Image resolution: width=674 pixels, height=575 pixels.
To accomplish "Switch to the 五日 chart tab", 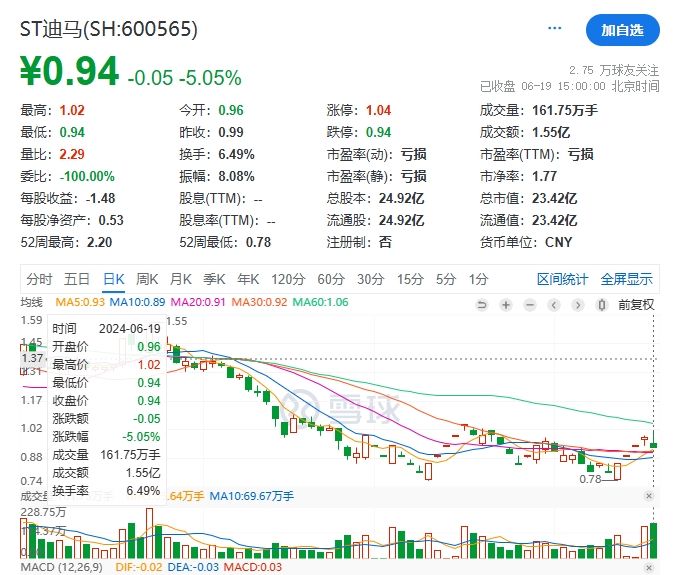I will tap(77, 279).
